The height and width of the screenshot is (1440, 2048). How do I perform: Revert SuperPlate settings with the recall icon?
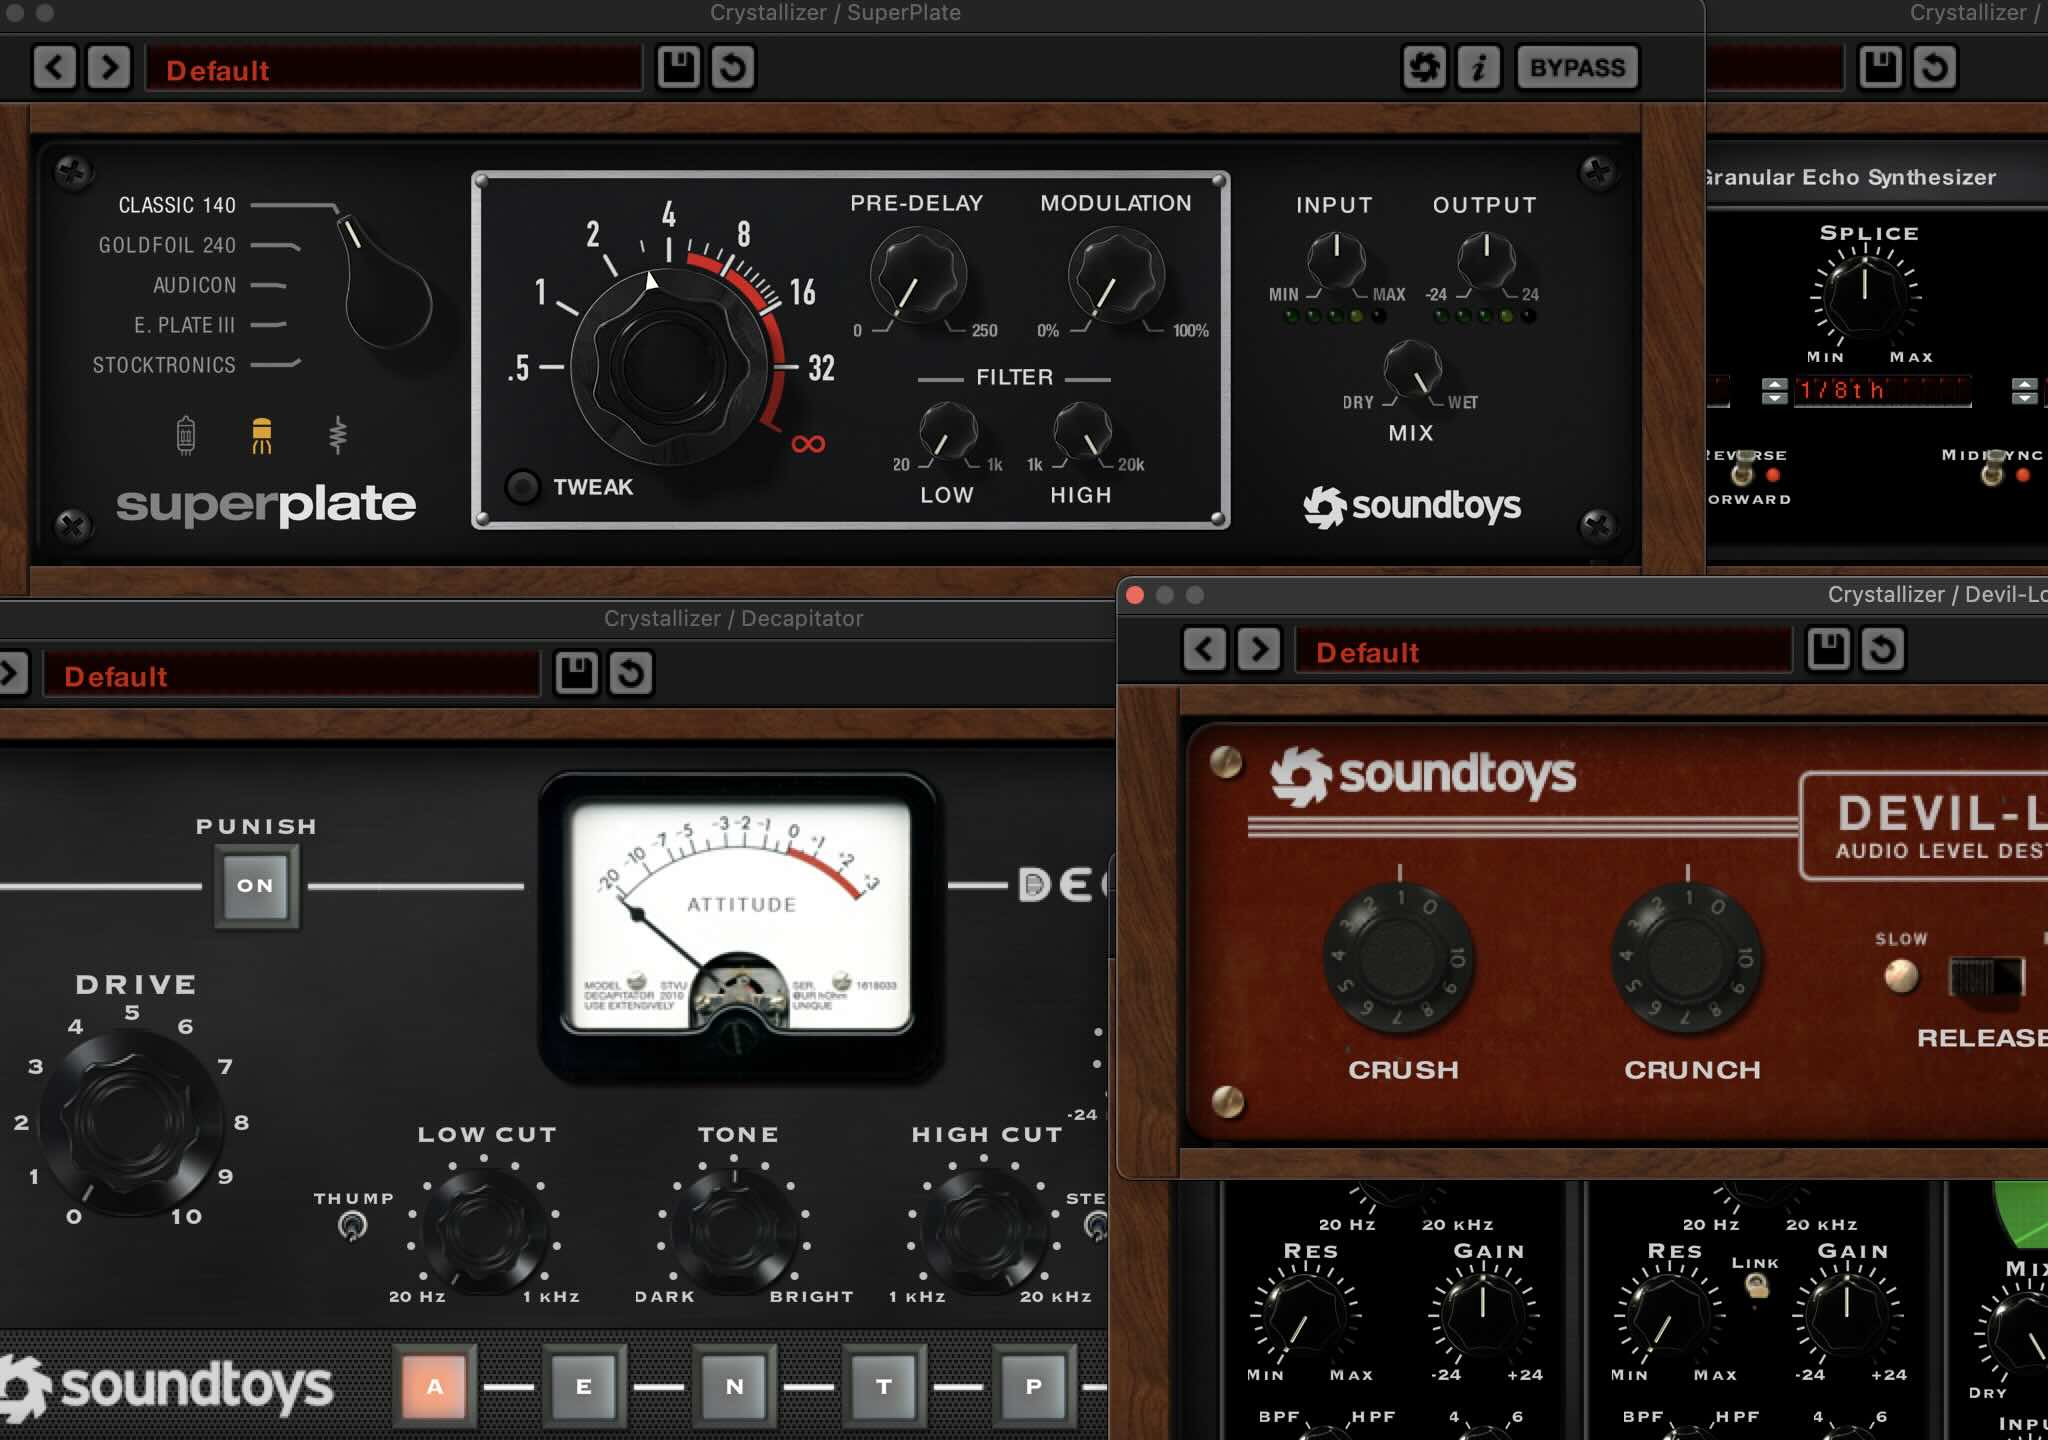(733, 69)
